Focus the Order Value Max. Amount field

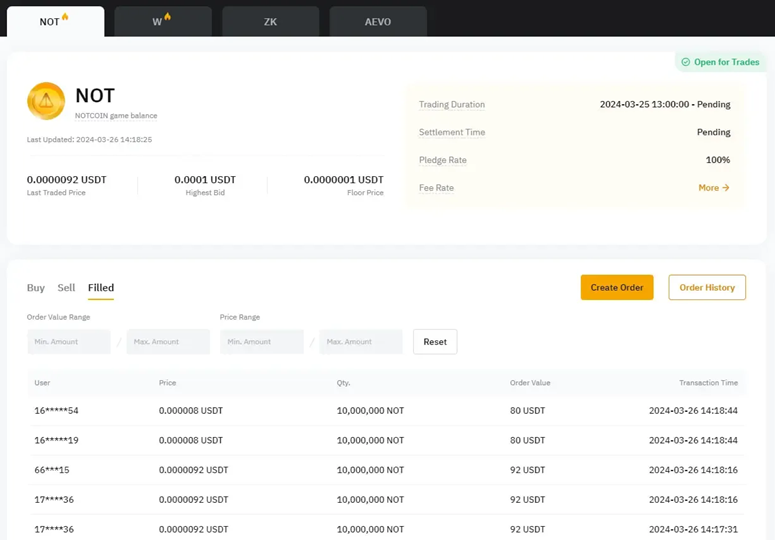(x=168, y=342)
